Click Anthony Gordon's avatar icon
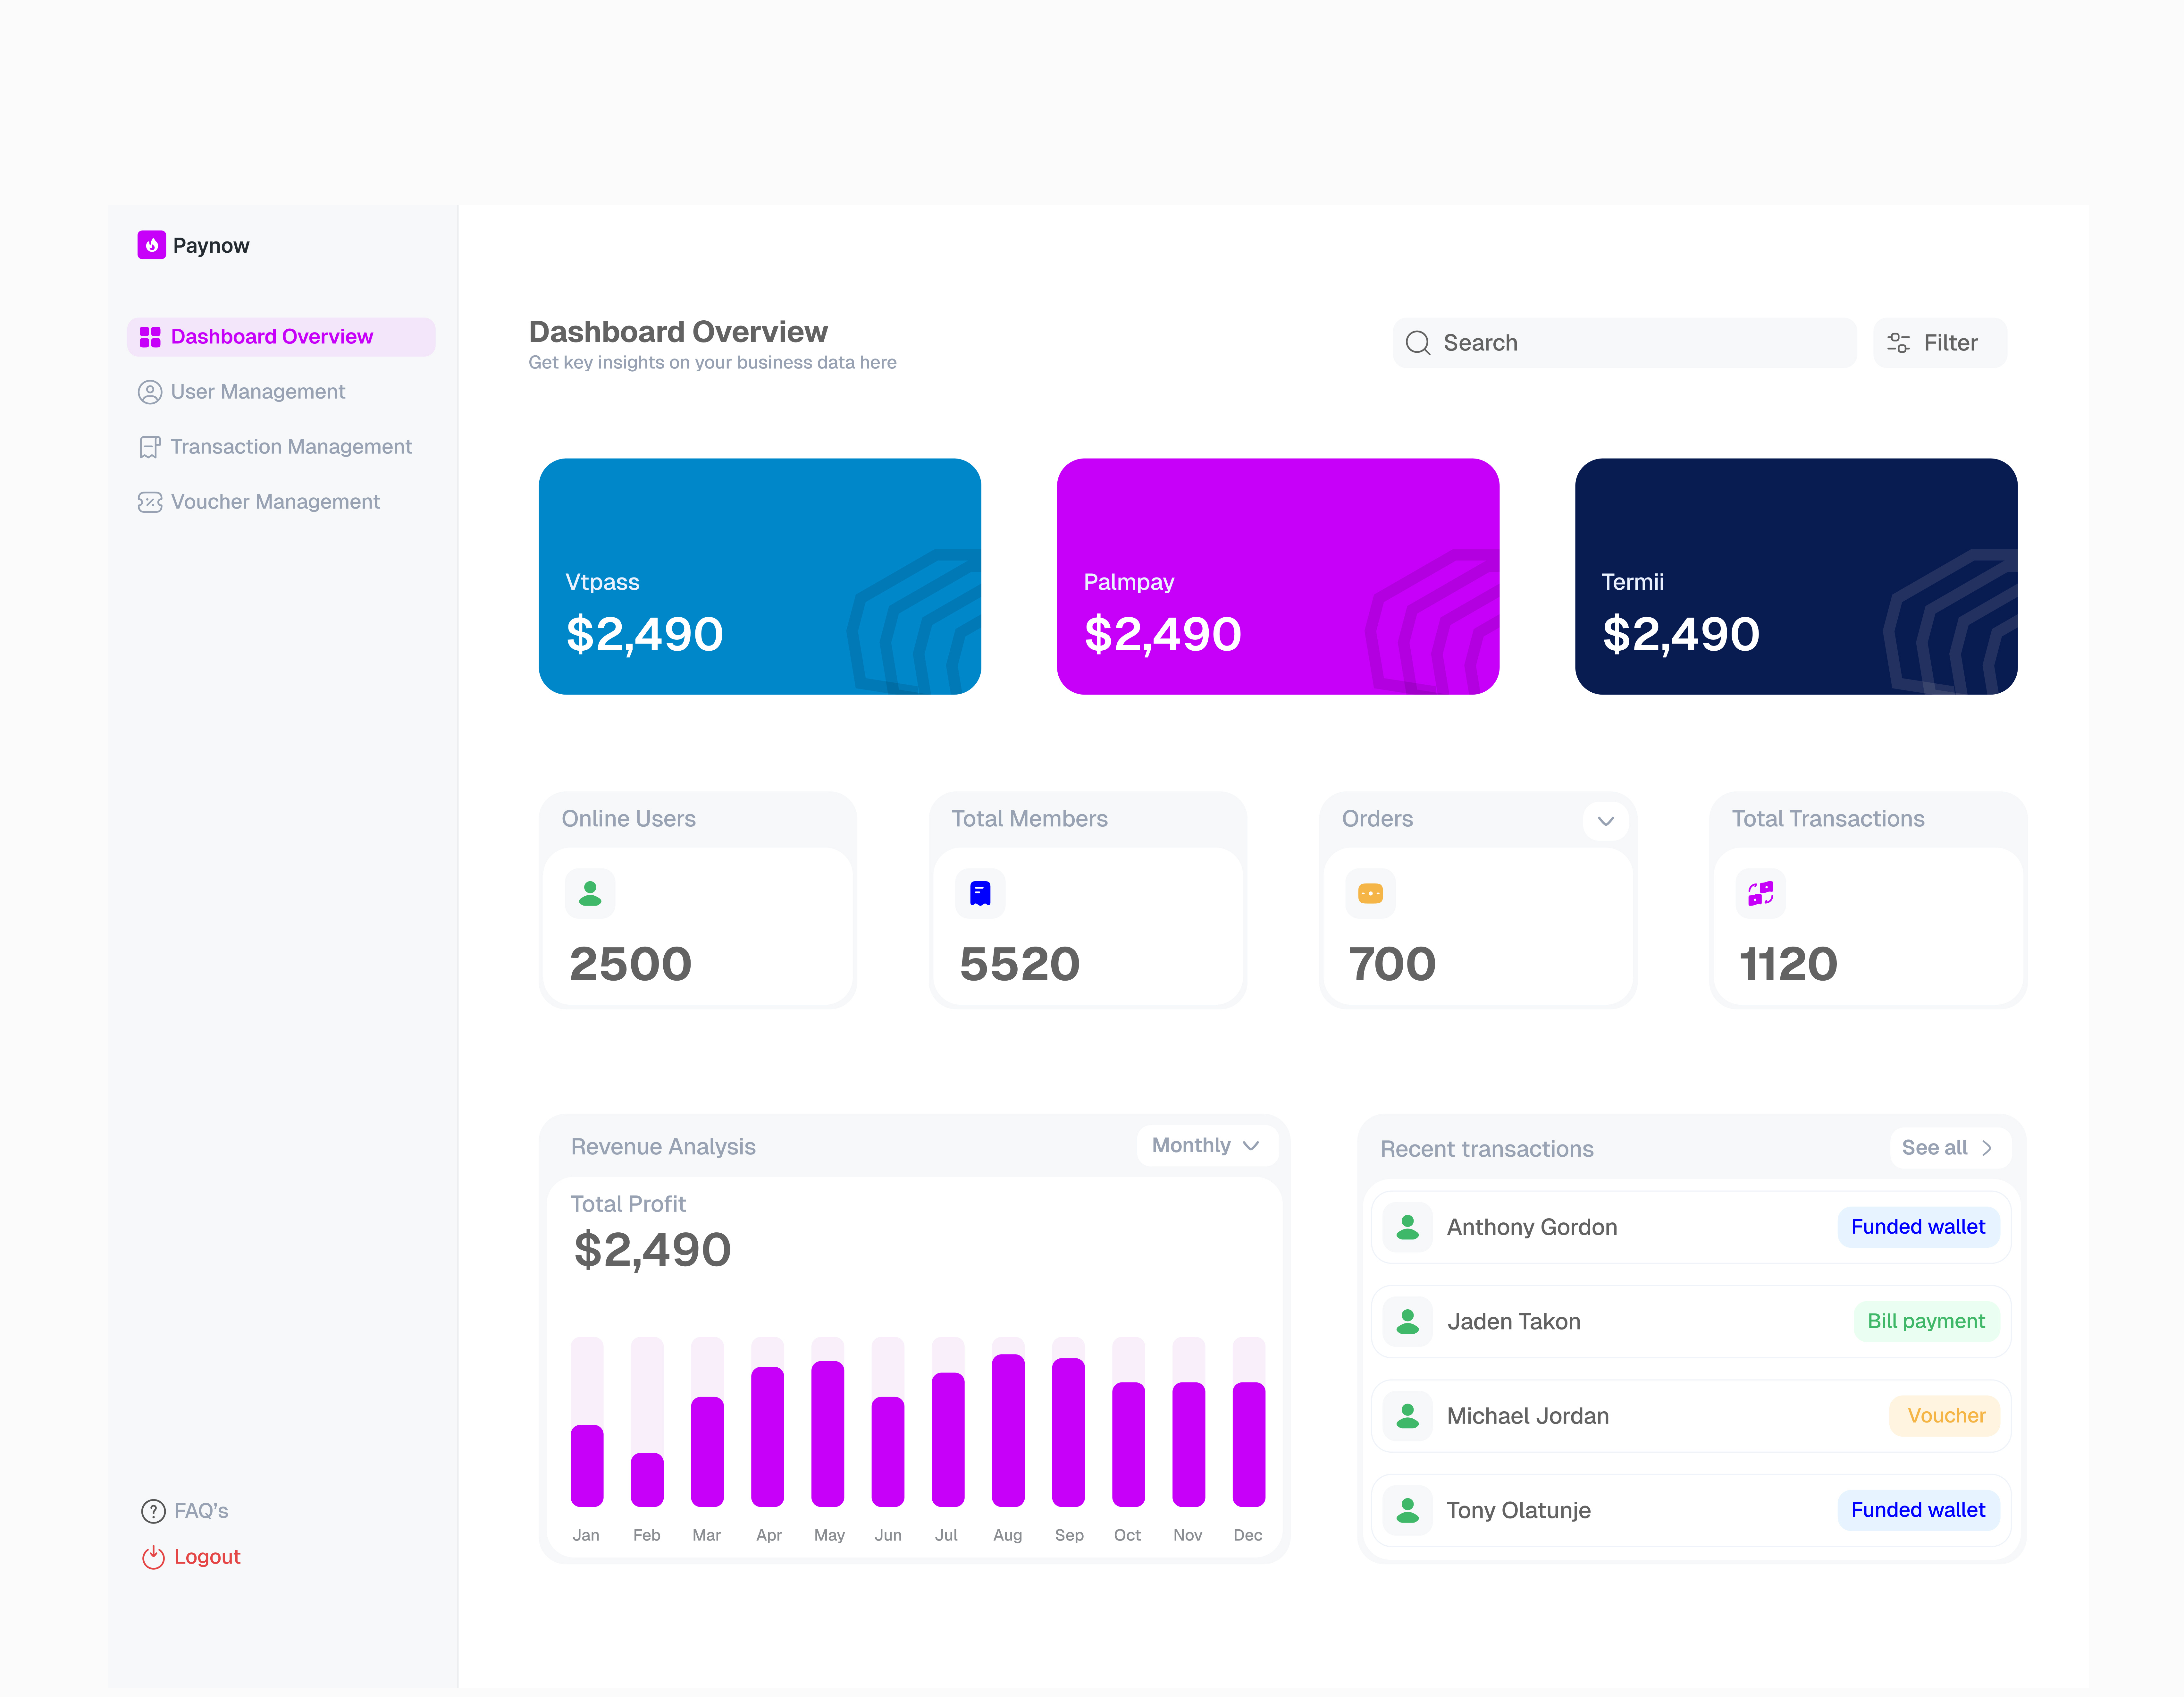 [x=1408, y=1227]
